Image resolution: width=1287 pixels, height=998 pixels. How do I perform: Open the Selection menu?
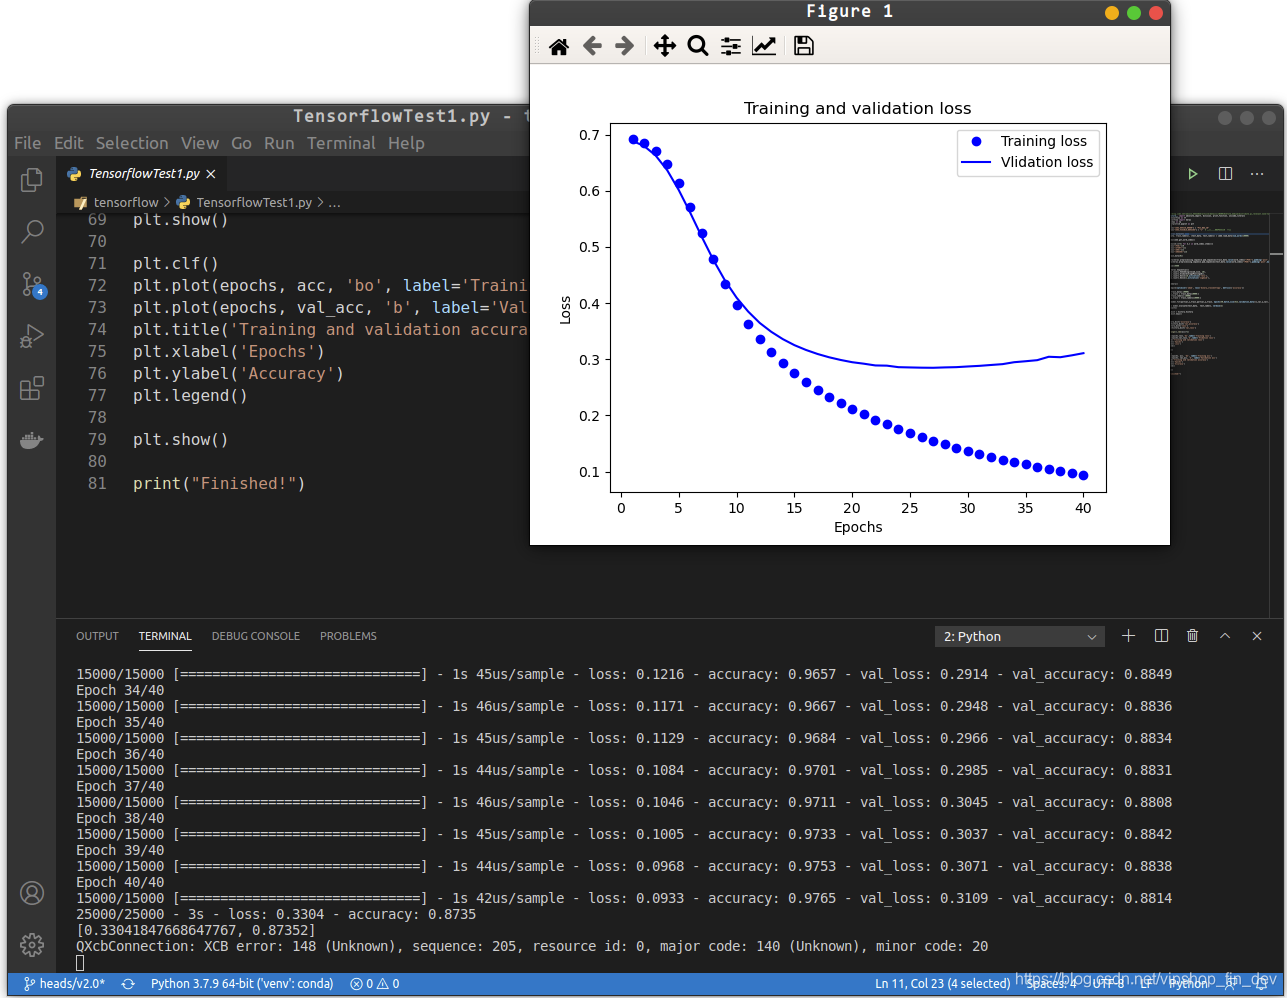pyautogui.click(x=132, y=143)
